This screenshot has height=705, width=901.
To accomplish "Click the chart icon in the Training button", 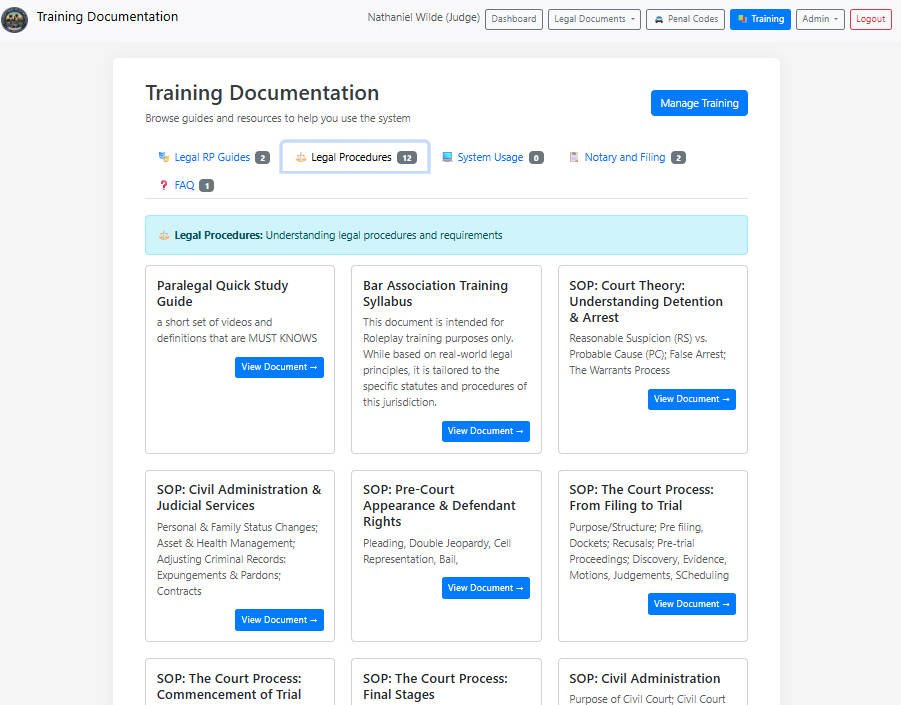I will tap(745, 18).
